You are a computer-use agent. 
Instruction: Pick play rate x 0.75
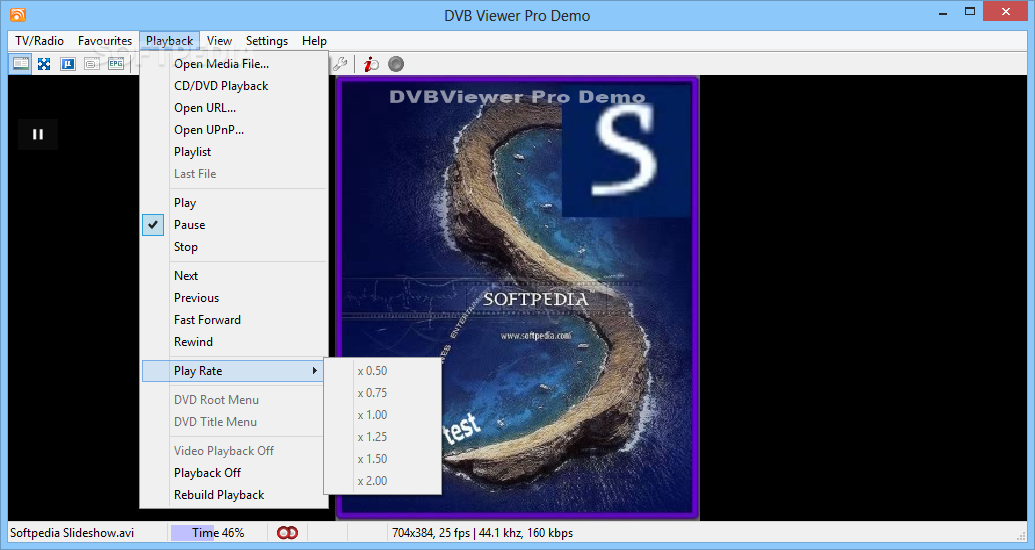[x=382, y=393]
